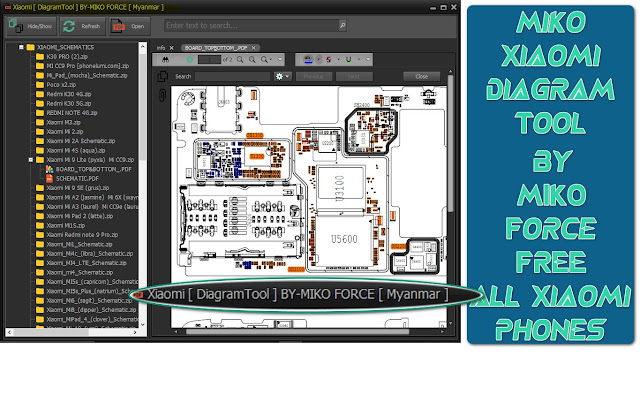
Task: Click the underline annotation icon
Action: click(349, 60)
